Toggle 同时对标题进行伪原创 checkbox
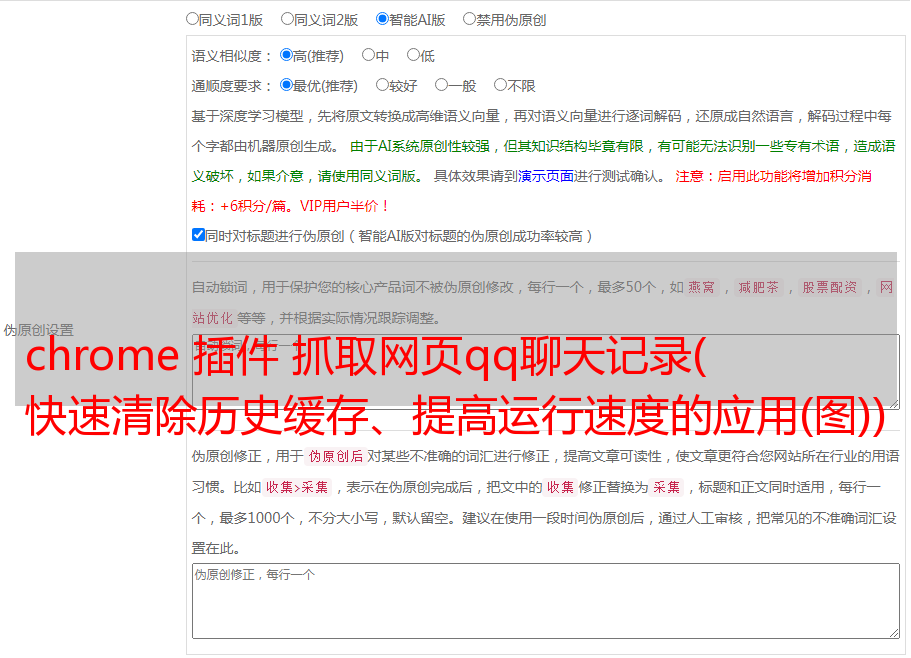The width and height of the screenshot is (911, 658). (198, 235)
